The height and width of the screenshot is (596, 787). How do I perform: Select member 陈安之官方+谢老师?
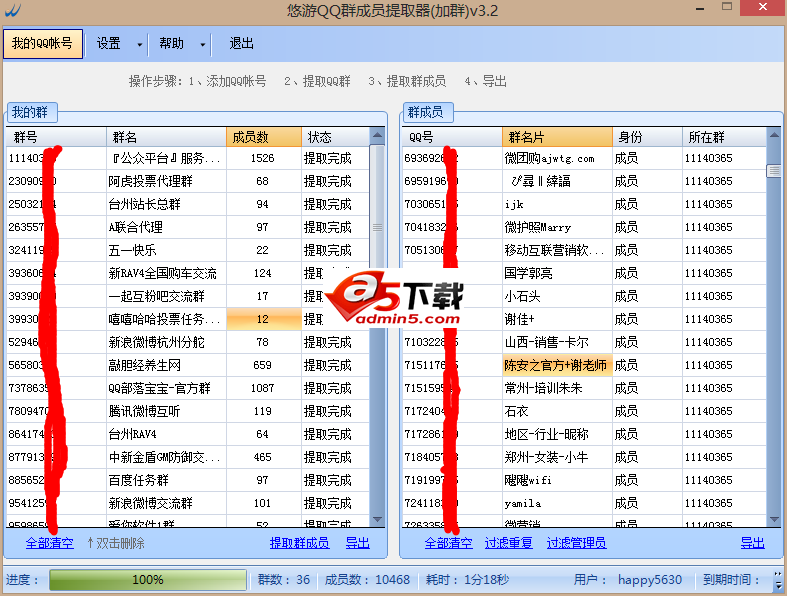point(584,365)
